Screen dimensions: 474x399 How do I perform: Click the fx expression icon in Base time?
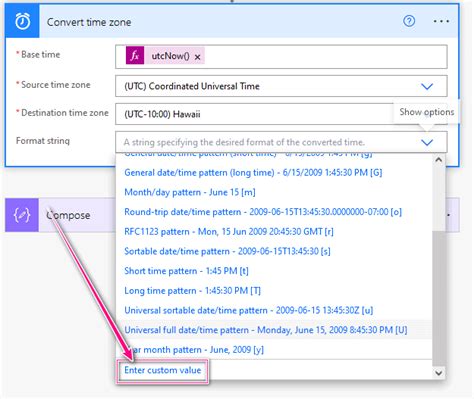click(x=135, y=56)
